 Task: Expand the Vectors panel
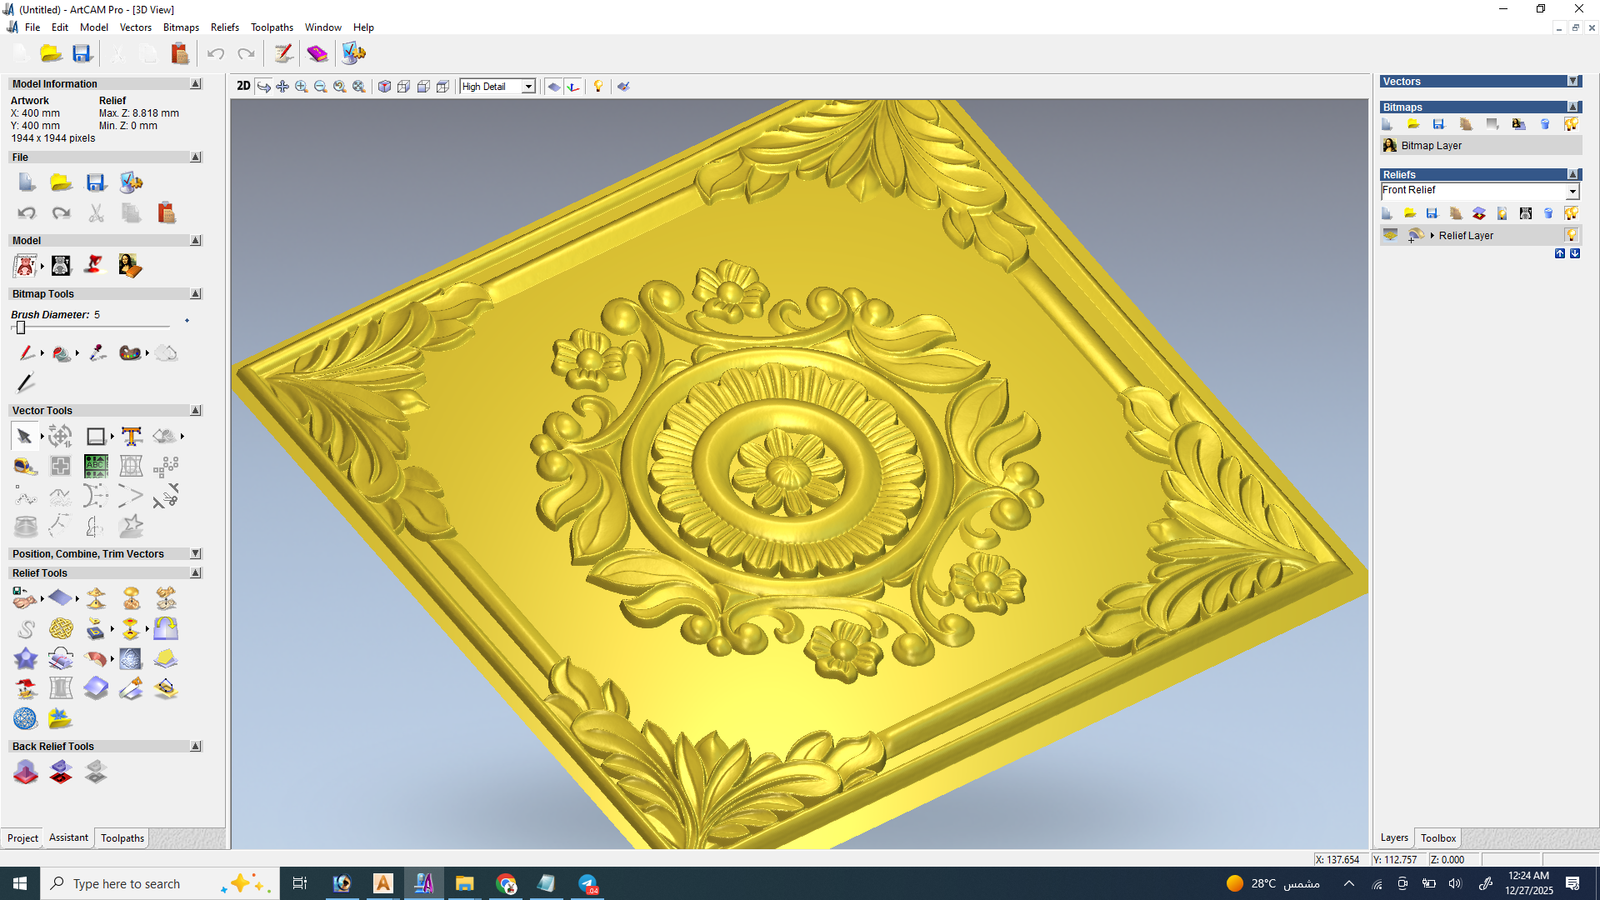(x=1573, y=82)
